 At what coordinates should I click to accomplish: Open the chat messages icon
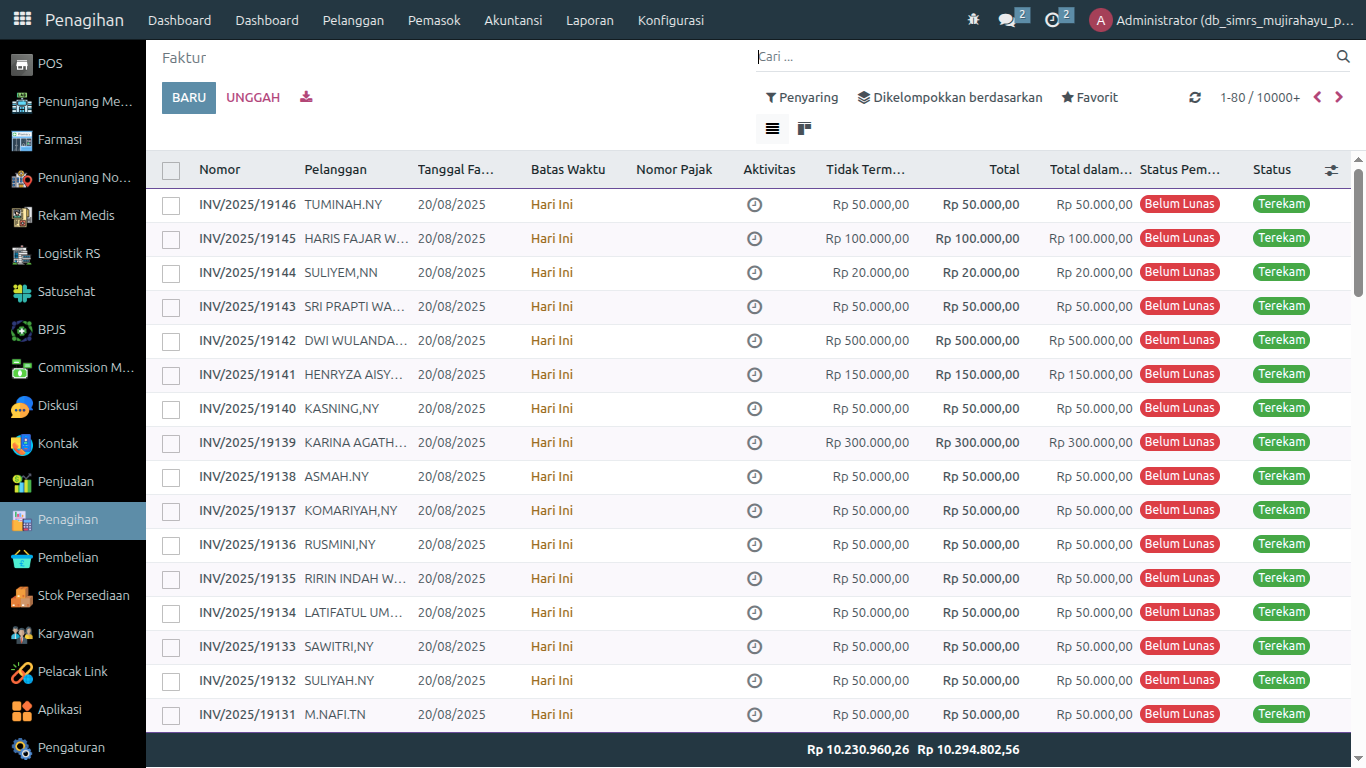coord(1007,20)
